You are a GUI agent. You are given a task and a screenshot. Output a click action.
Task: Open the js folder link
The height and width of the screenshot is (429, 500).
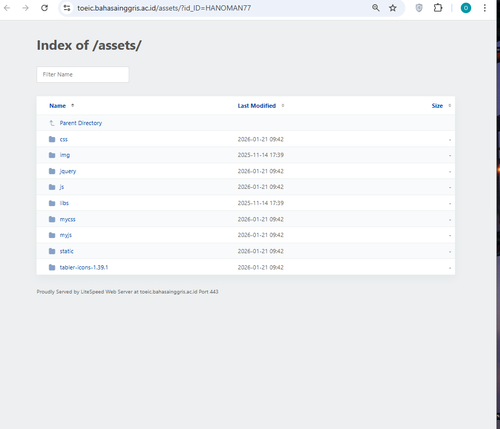coord(62,187)
